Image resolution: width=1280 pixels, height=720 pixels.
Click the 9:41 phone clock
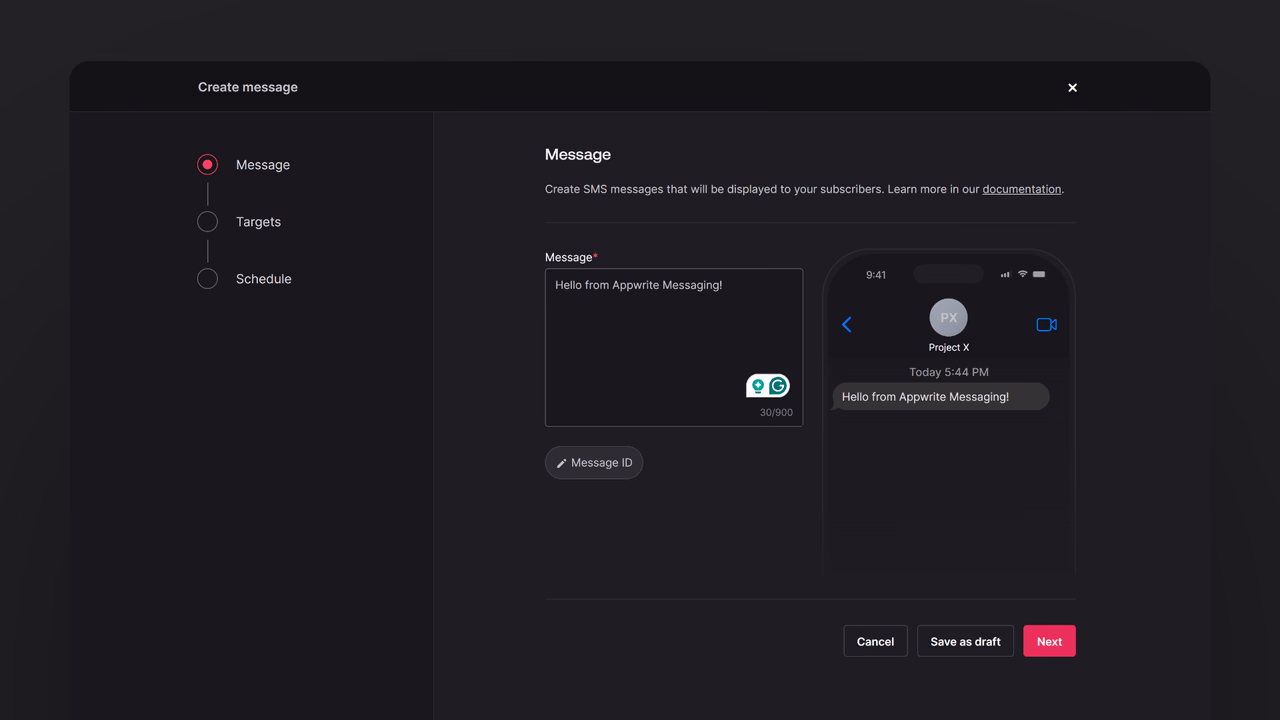tap(876, 275)
